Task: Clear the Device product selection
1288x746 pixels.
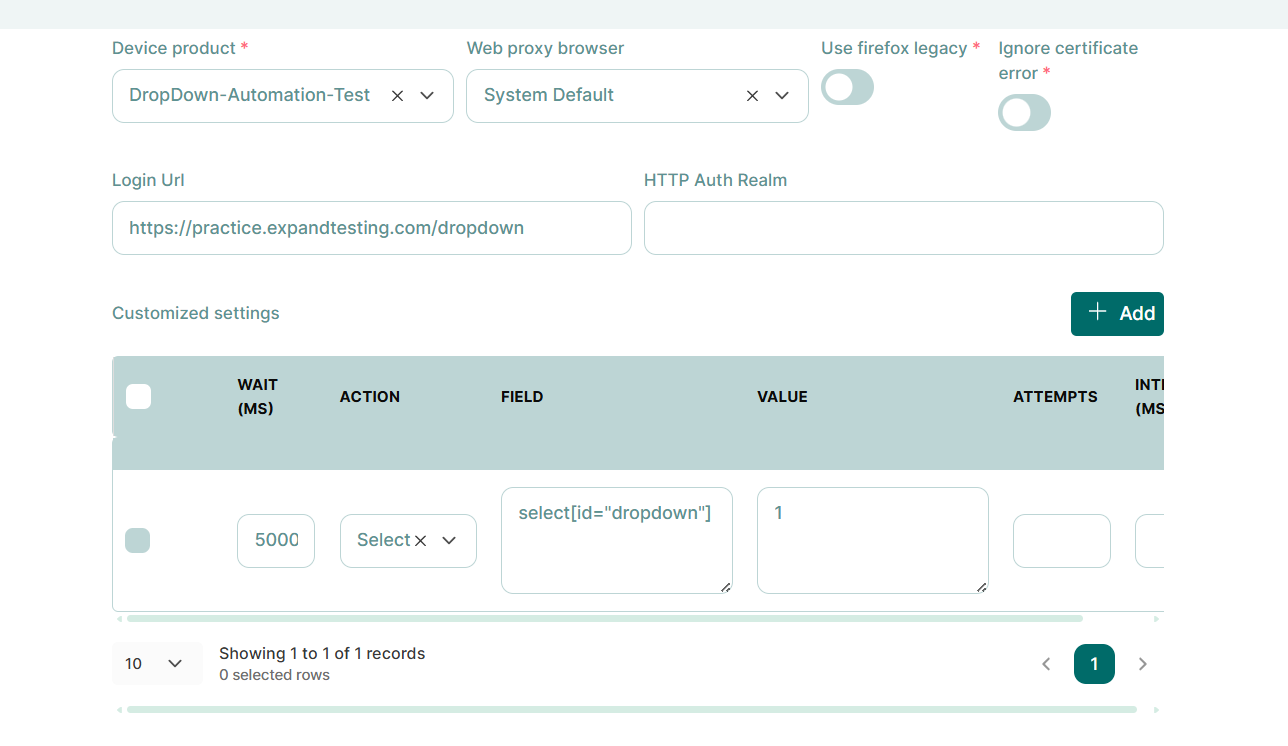Action: coord(397,96)
